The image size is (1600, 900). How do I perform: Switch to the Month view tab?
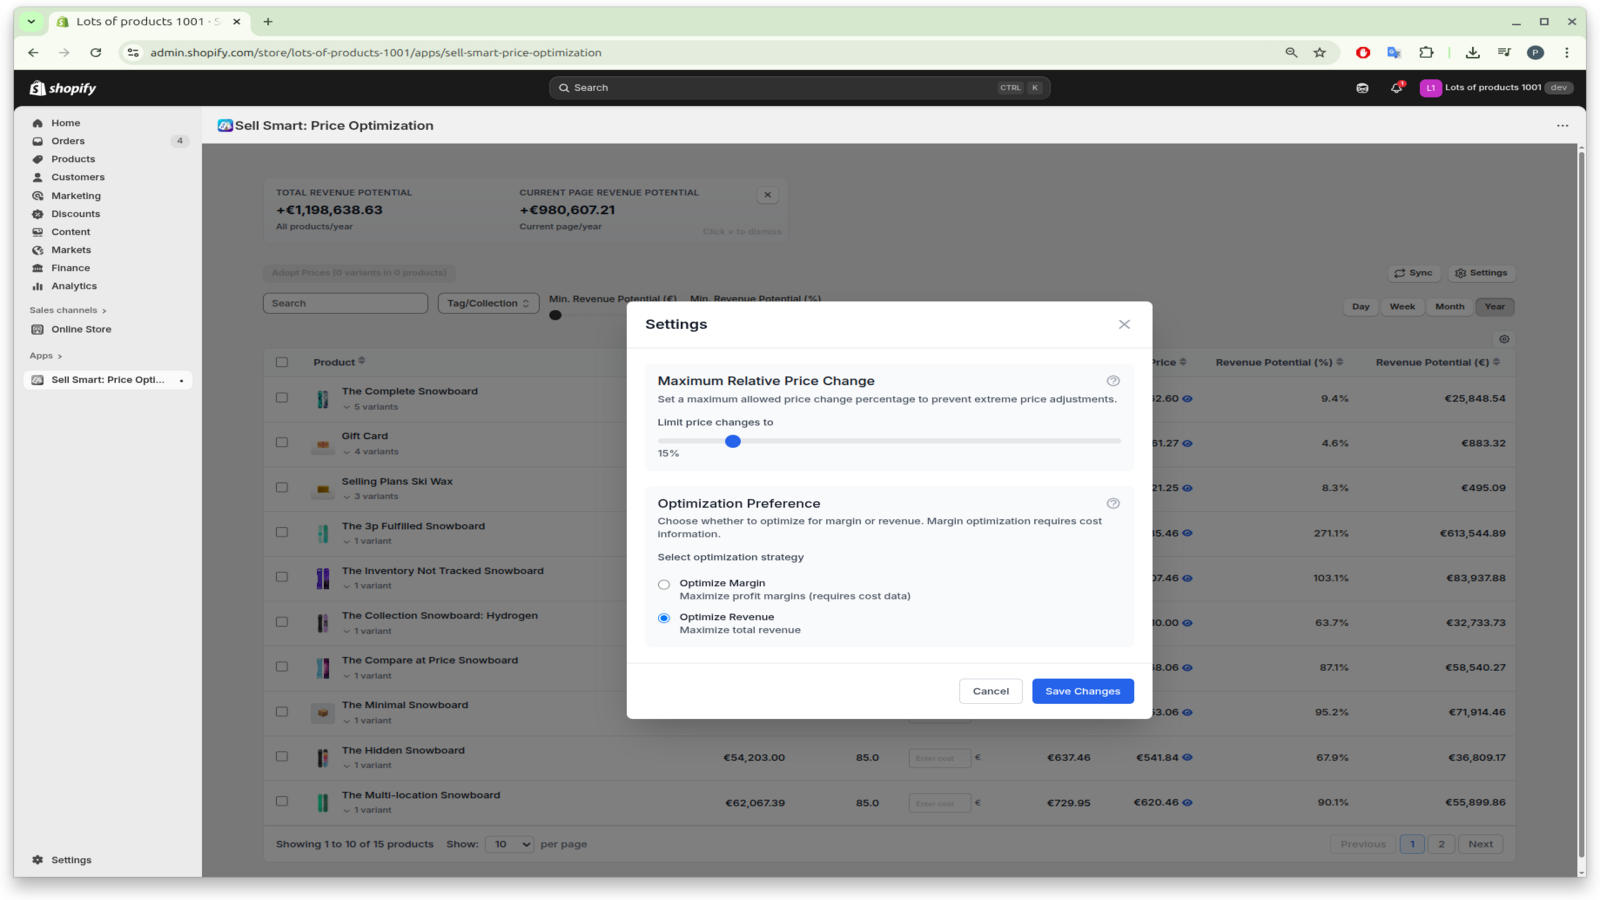(1448, 307)
